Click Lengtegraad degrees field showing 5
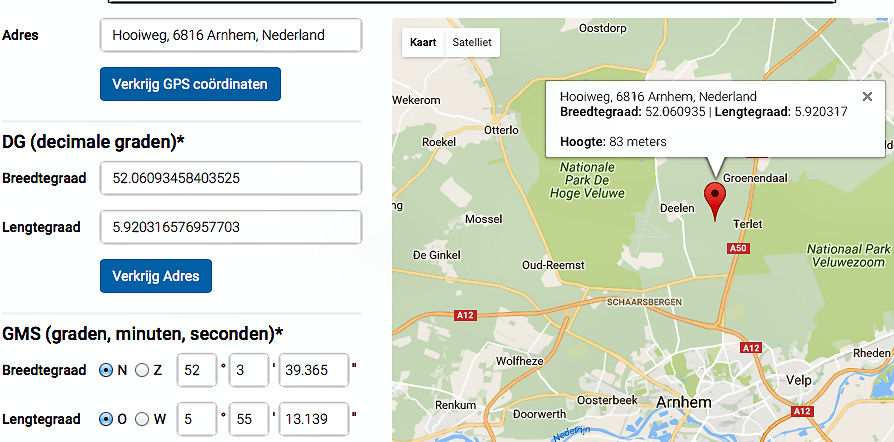894x442 pixels. (197, 419)
